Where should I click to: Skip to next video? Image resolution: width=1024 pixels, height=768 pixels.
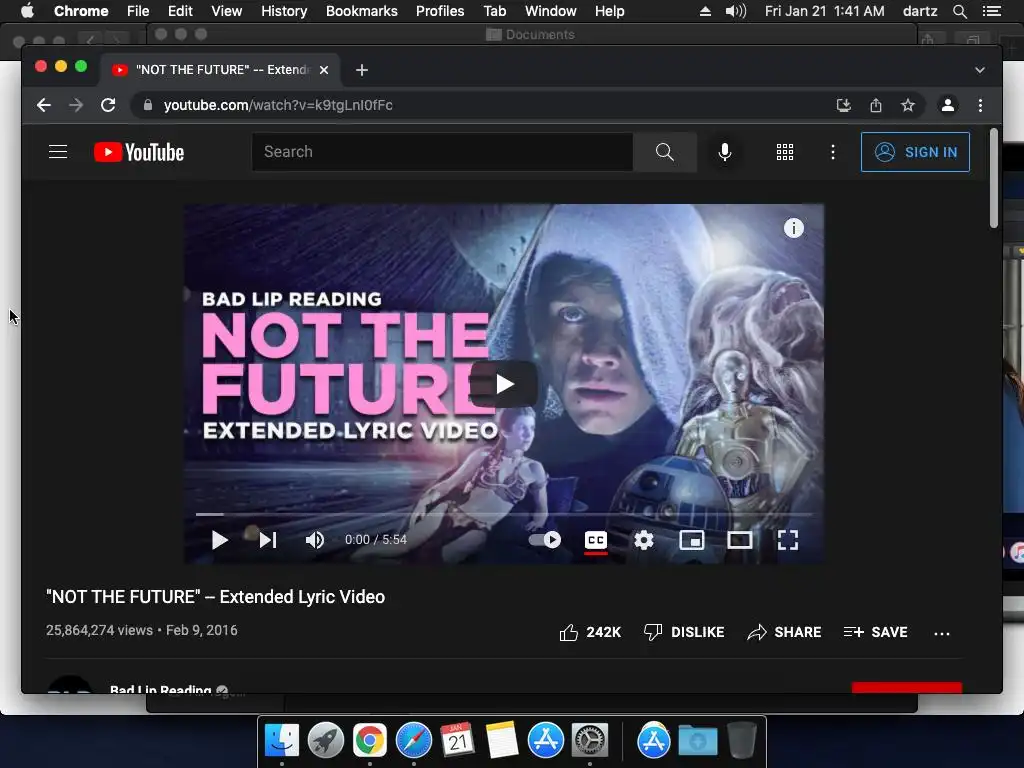pyautogui.click(x=268, y=540)
